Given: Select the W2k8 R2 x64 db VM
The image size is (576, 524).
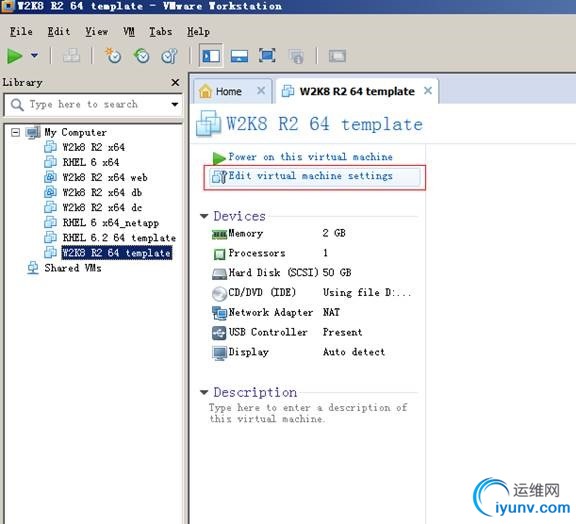Looking at the screenshot, I should point(102,193).
